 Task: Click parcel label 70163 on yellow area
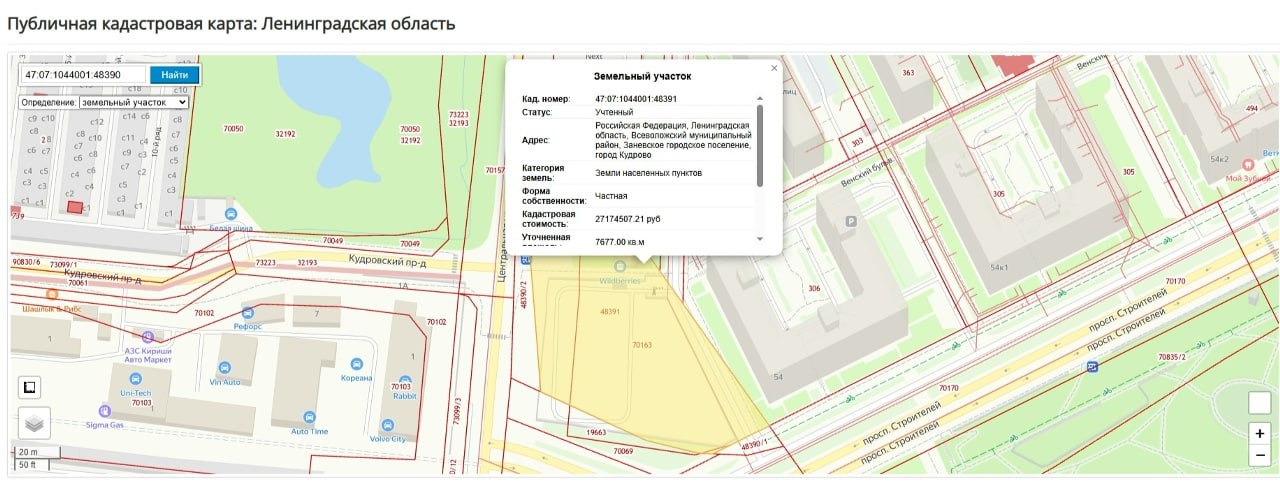point(642,345)
